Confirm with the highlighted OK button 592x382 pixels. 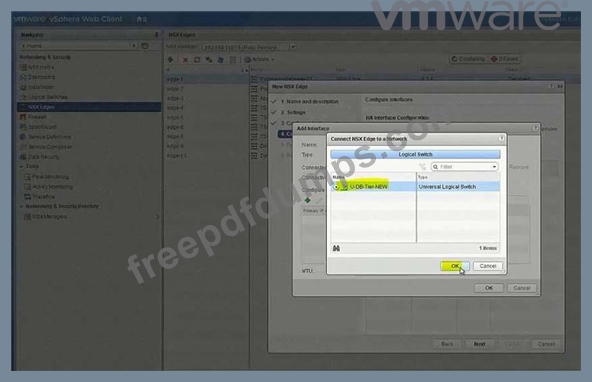[x=455, y=266]
